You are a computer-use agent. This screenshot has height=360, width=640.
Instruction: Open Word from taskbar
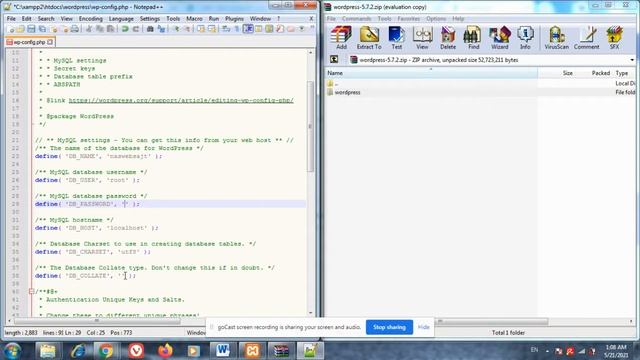click(222, 351)
